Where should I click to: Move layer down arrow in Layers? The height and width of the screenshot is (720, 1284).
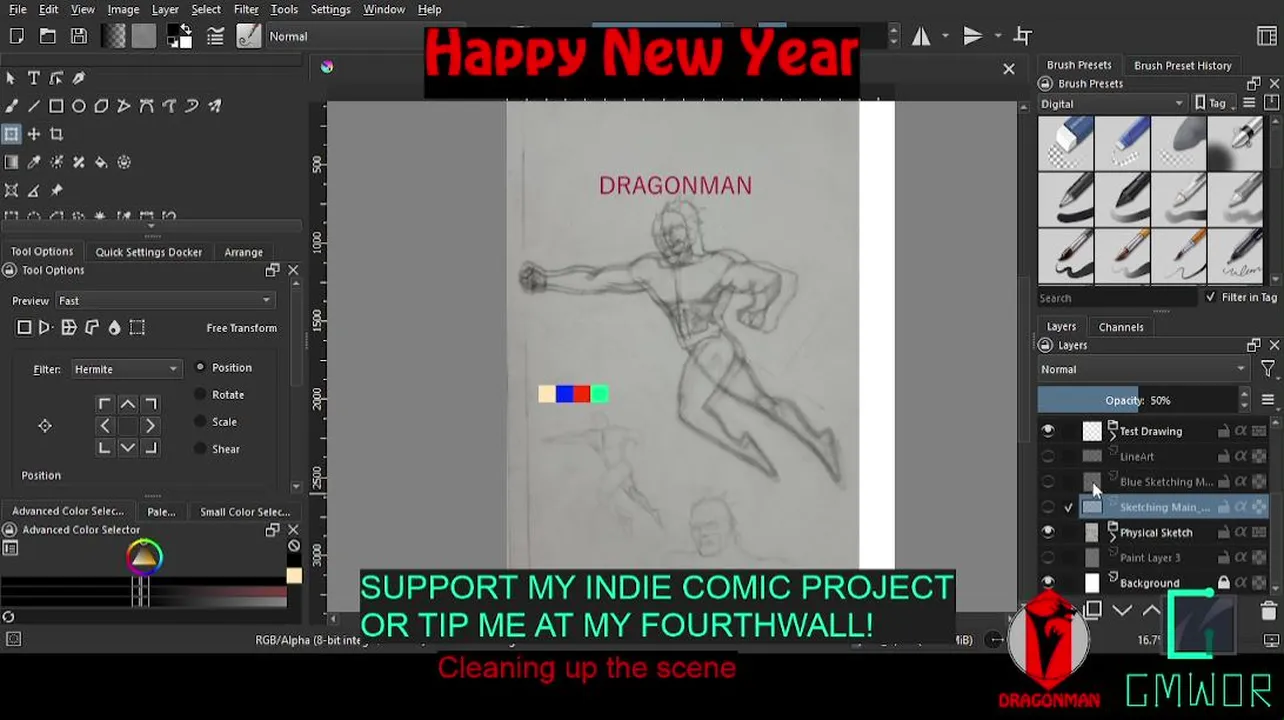pos(1122,610)
